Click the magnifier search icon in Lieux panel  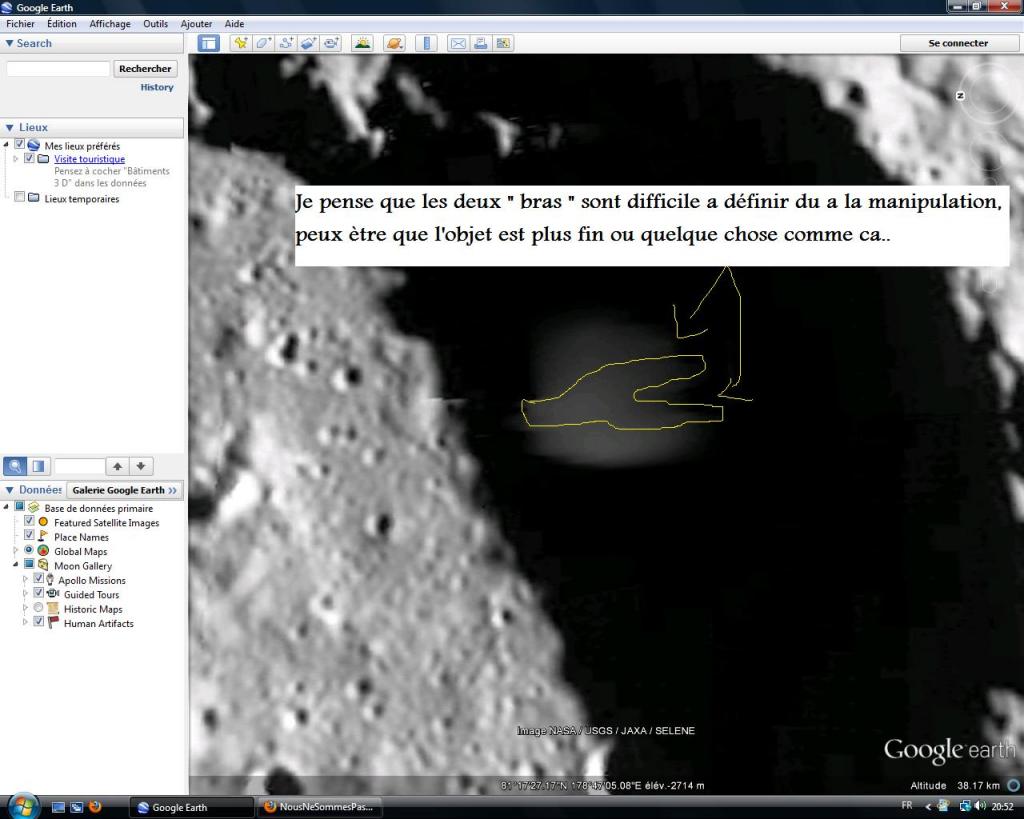point(15,466)
